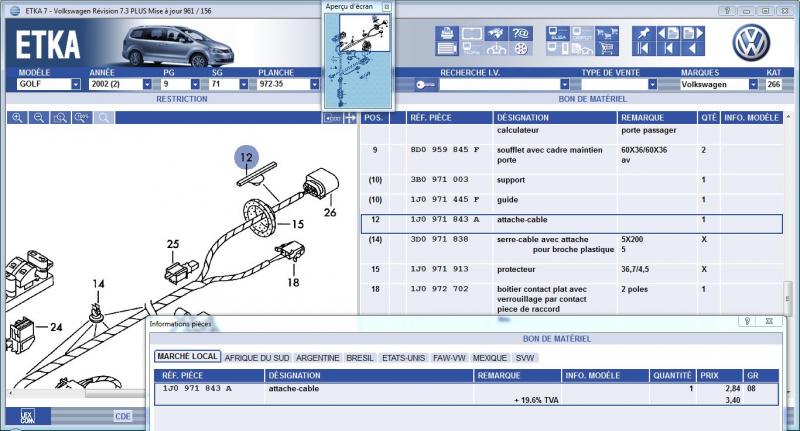The width and height of the screenshot is (800, 431).
Task: Select the SVW tab
Action: tap(524, 358)
